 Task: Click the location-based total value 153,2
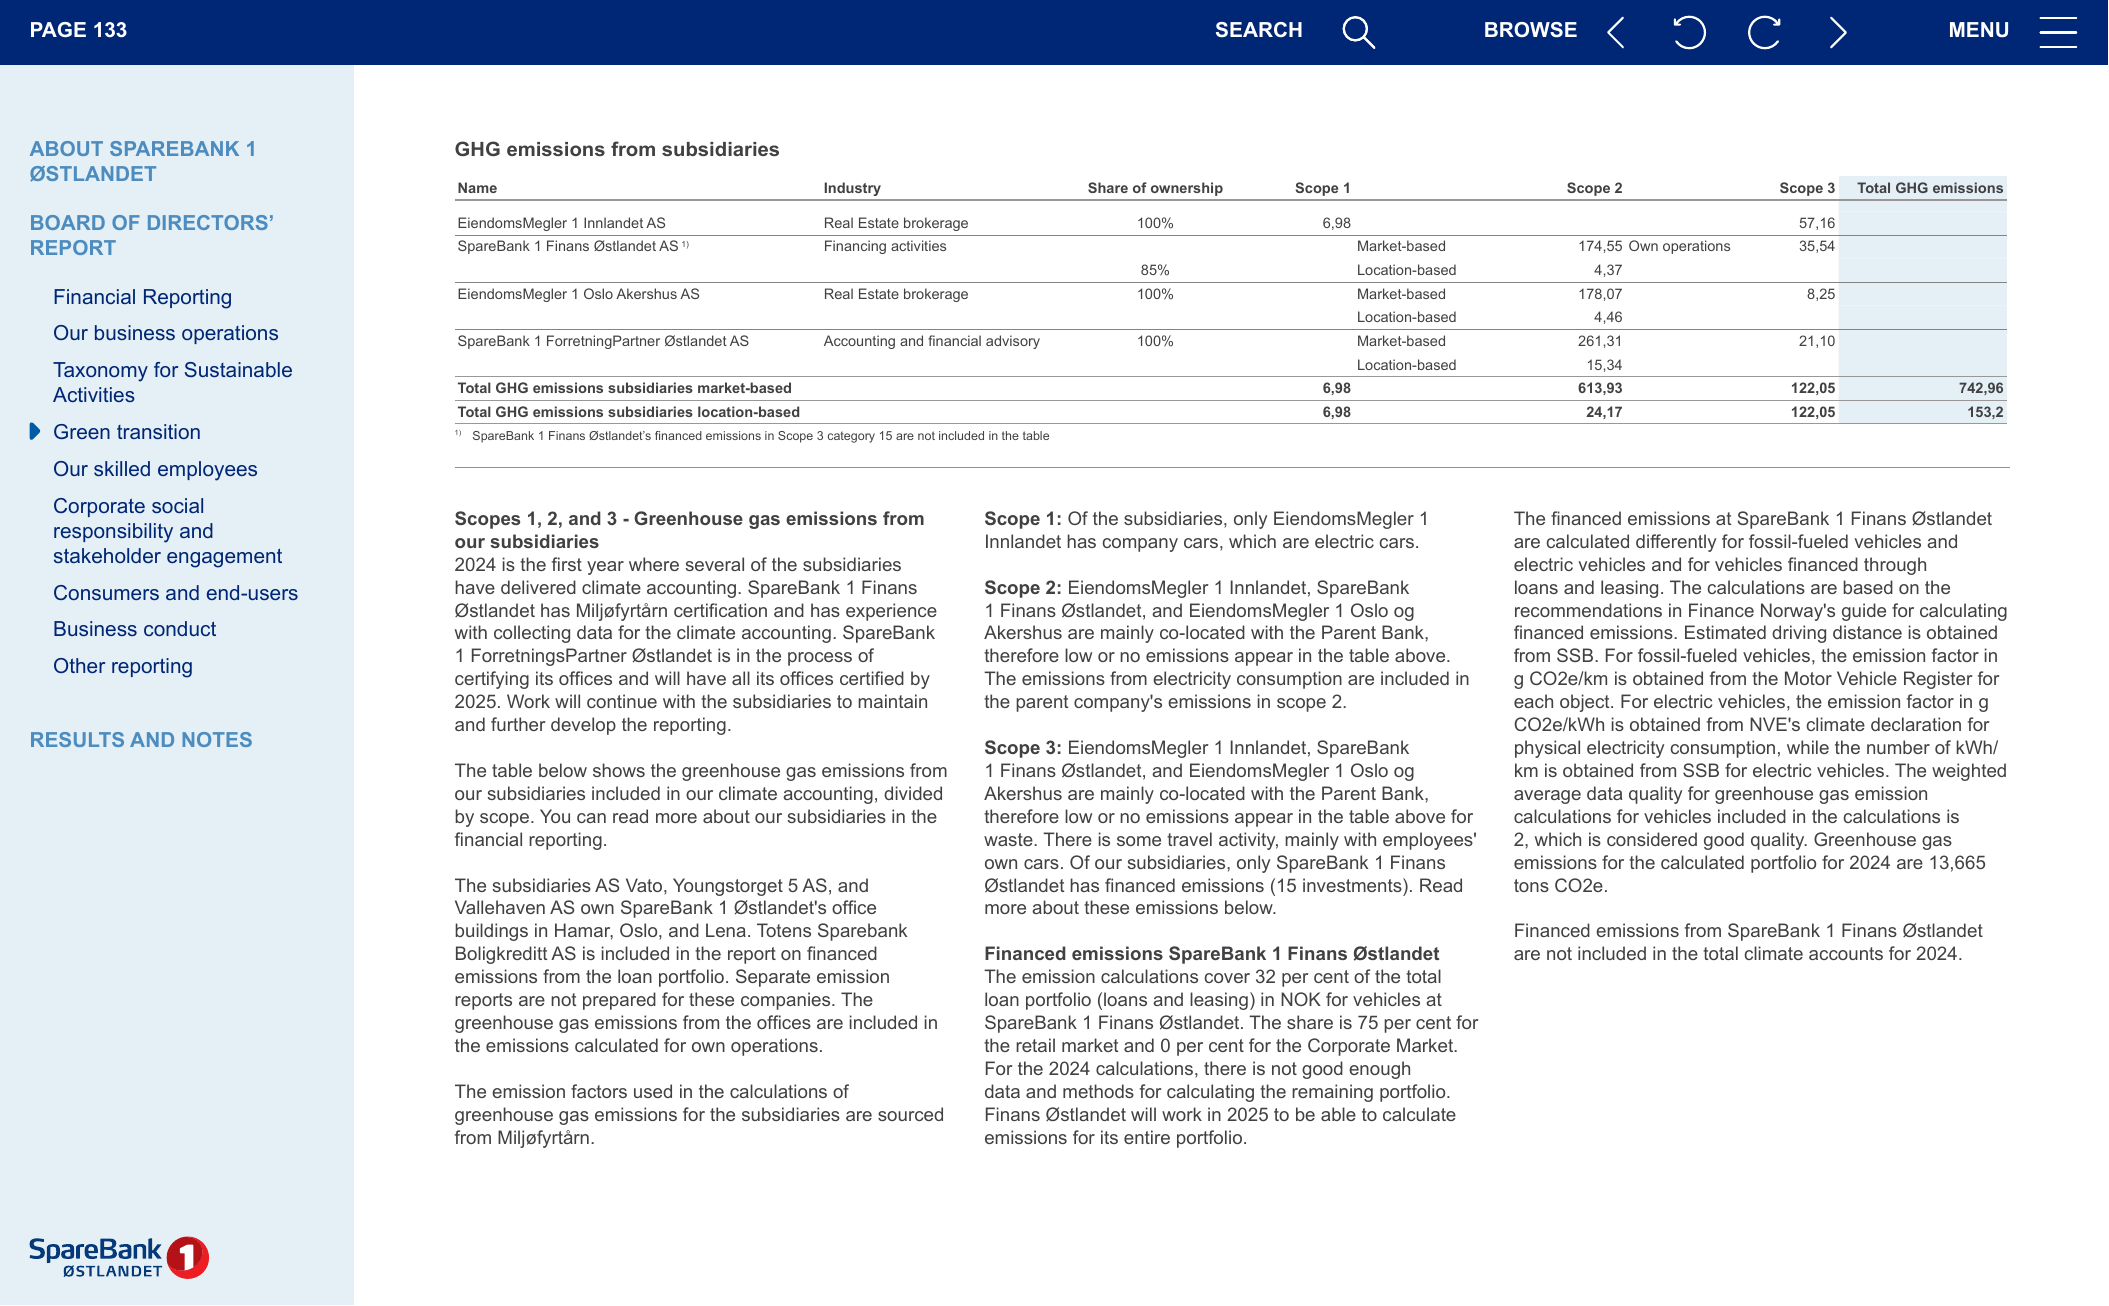pos(1985,412)
